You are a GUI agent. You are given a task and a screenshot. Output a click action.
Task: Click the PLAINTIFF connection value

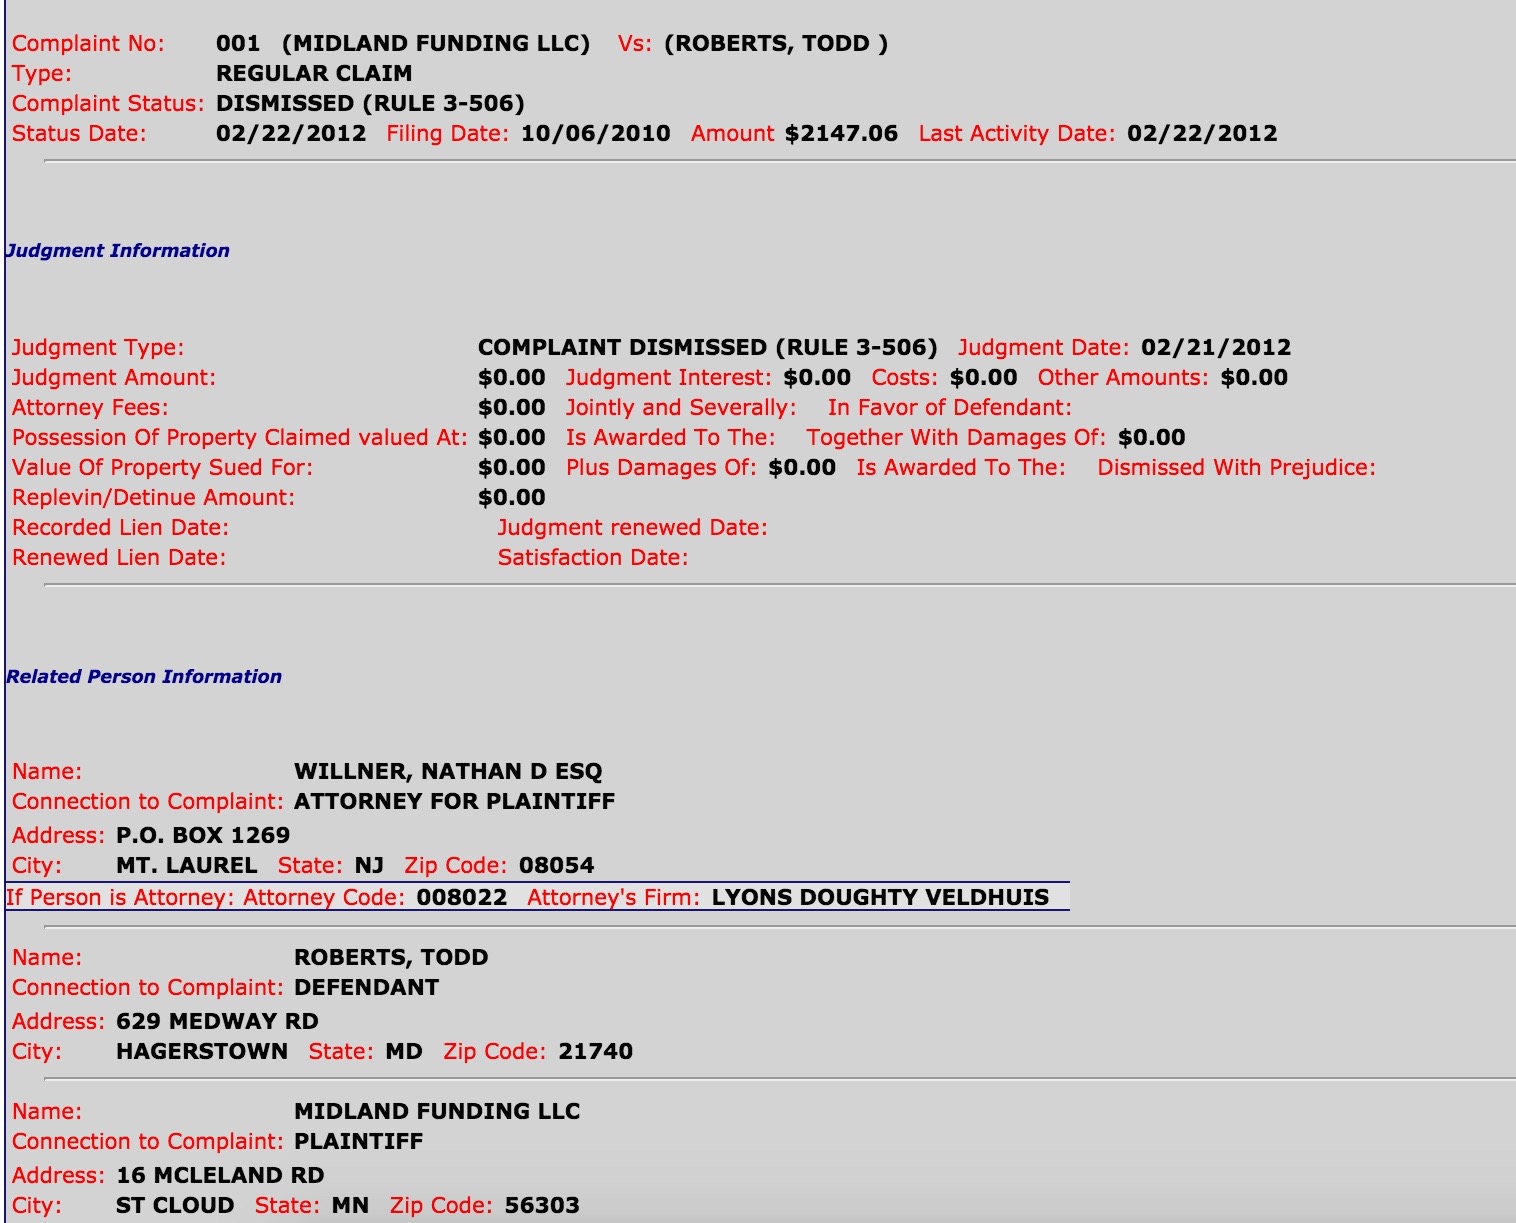coord(358,1142)
